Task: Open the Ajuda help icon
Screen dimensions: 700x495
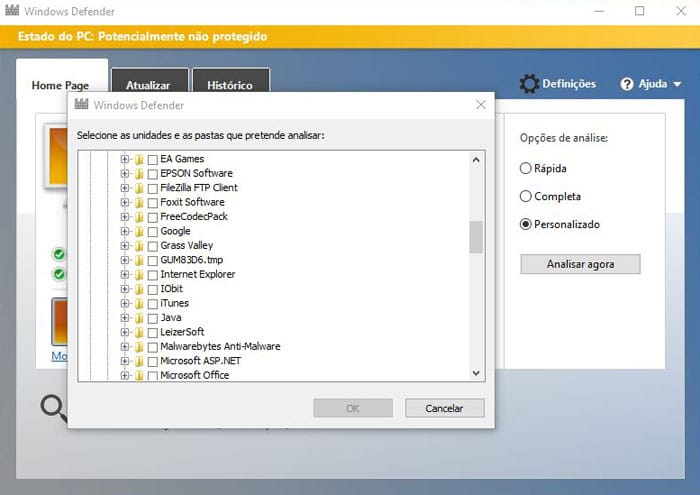Action: coord(627,84)
